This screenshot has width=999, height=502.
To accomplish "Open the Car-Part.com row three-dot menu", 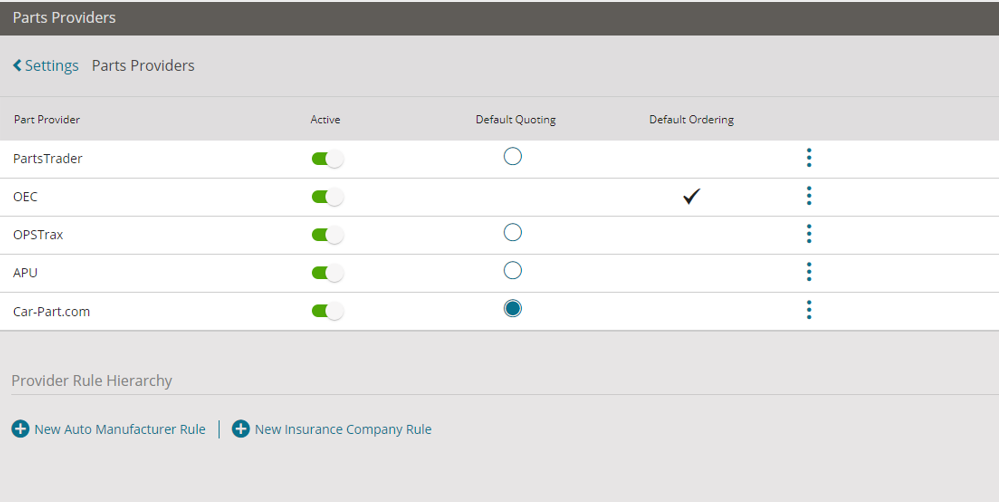I will (x=809, y=310).
